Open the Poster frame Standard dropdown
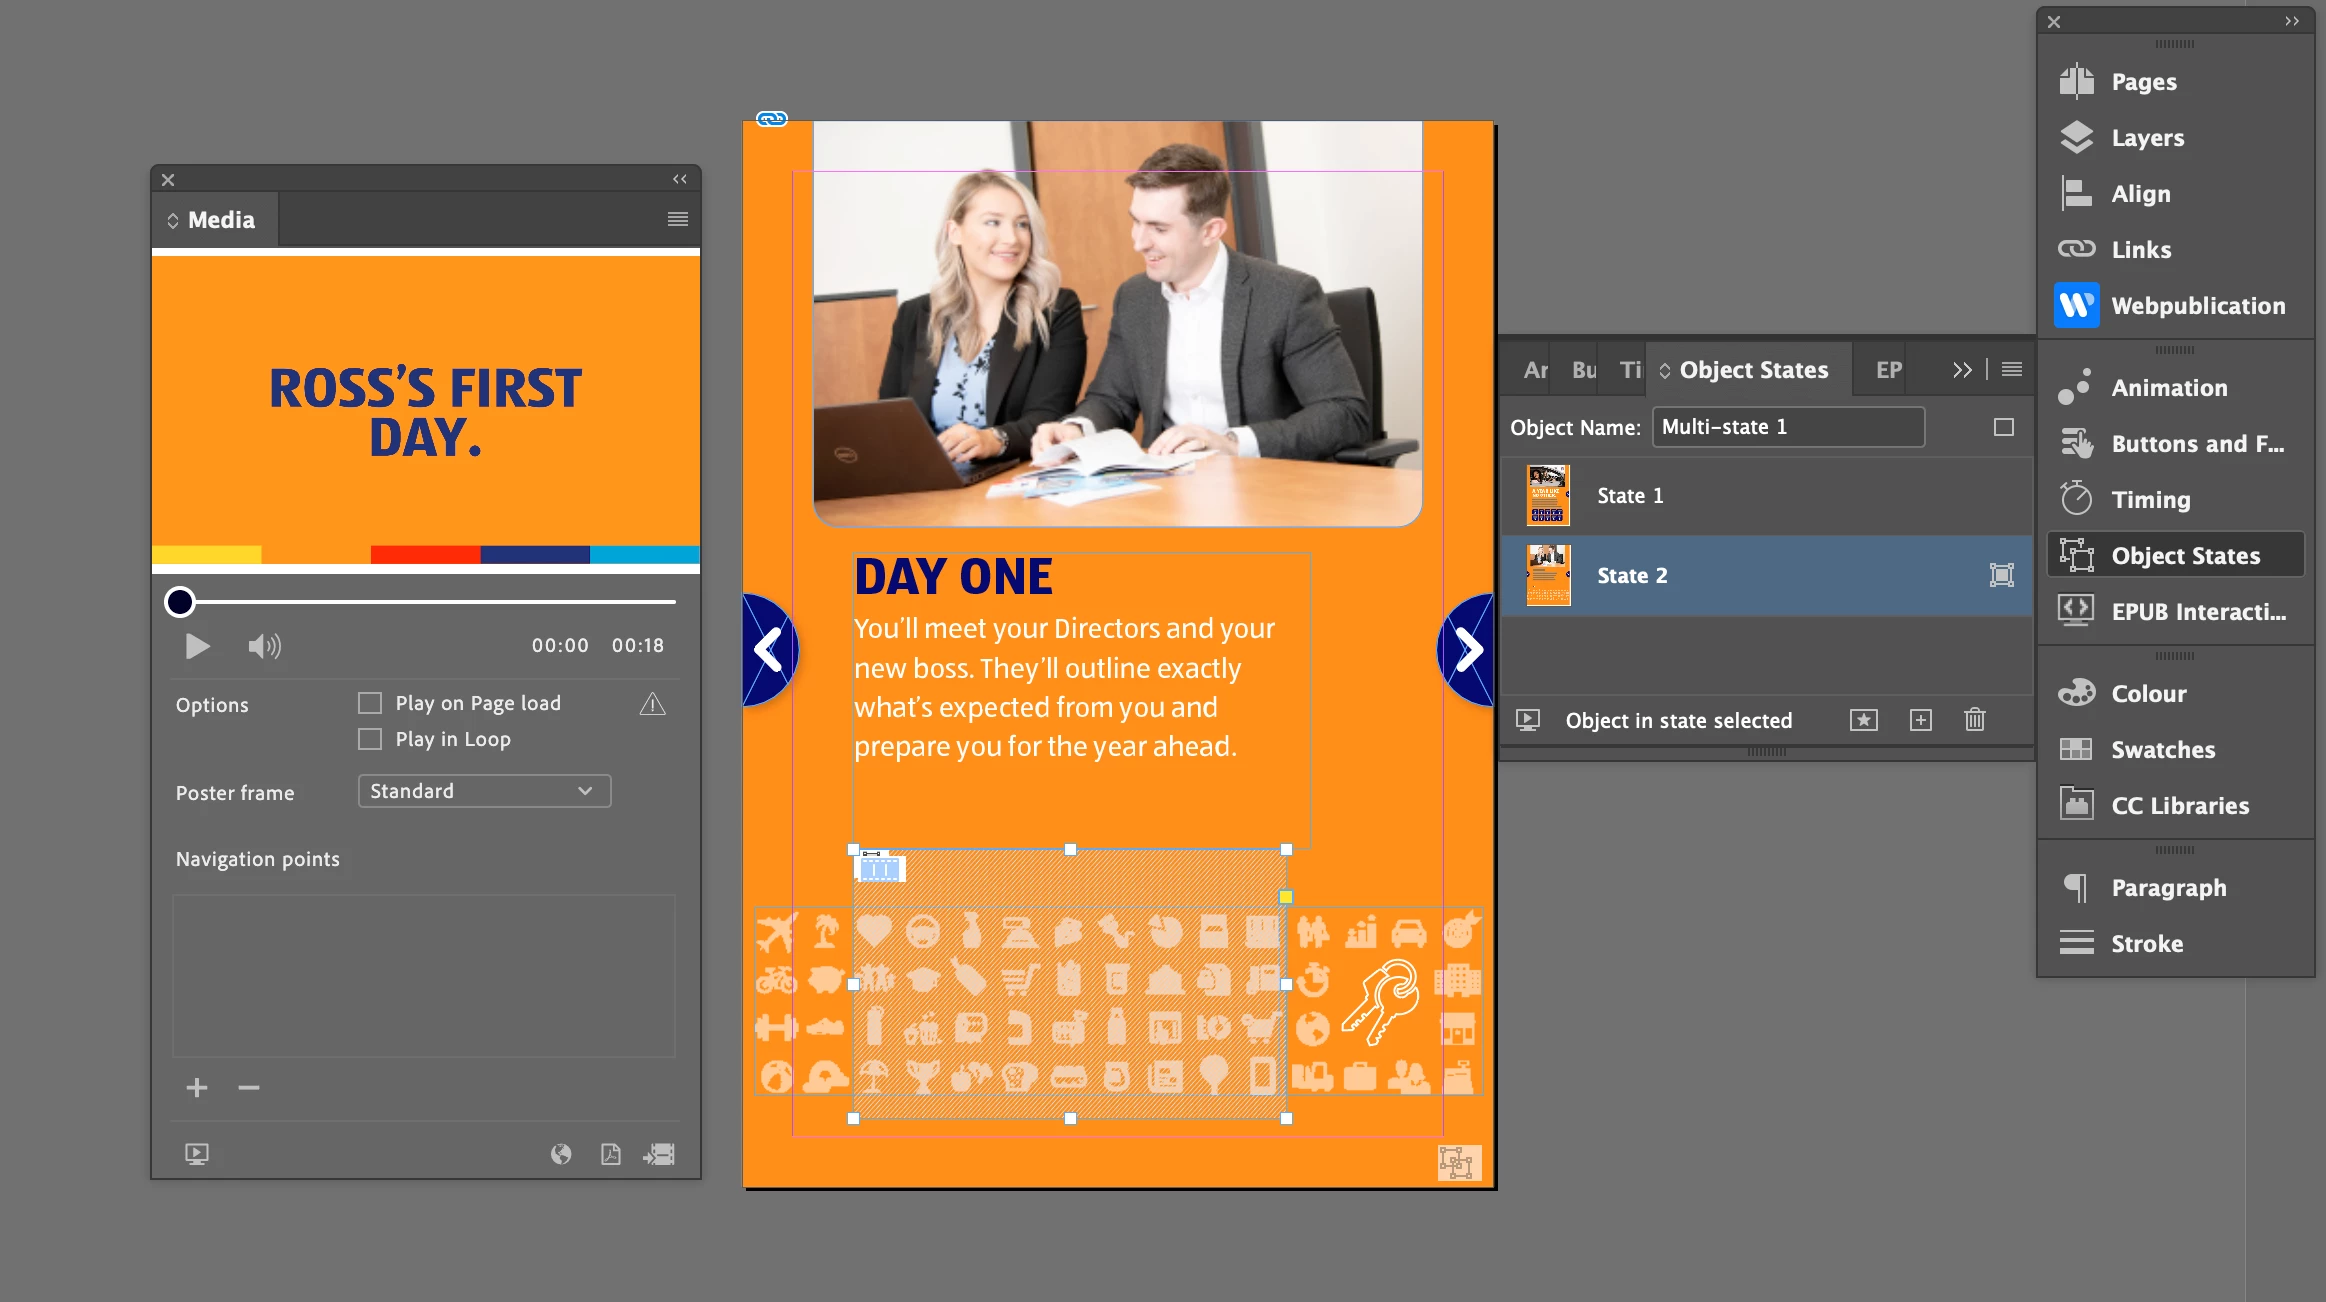 pyautogui.click(x=484, y=791)
